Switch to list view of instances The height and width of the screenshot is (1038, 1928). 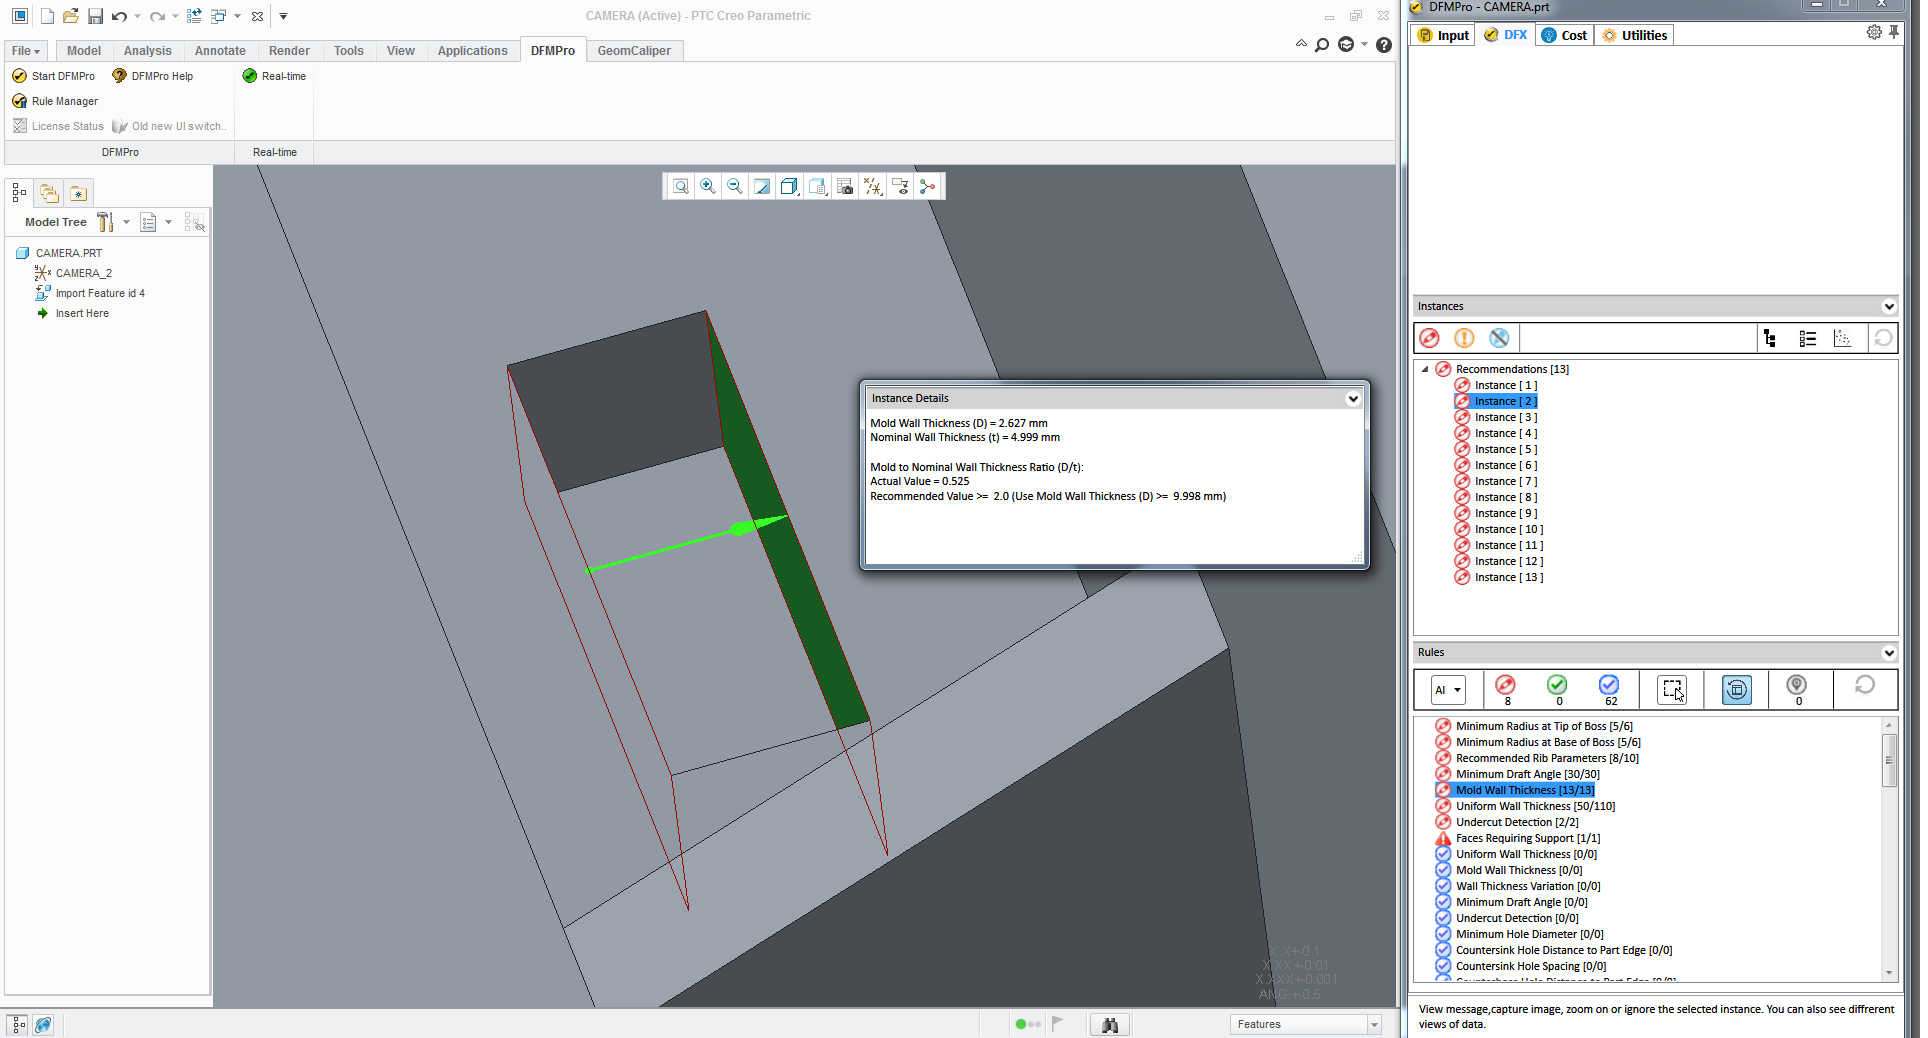click(1807, 338)
